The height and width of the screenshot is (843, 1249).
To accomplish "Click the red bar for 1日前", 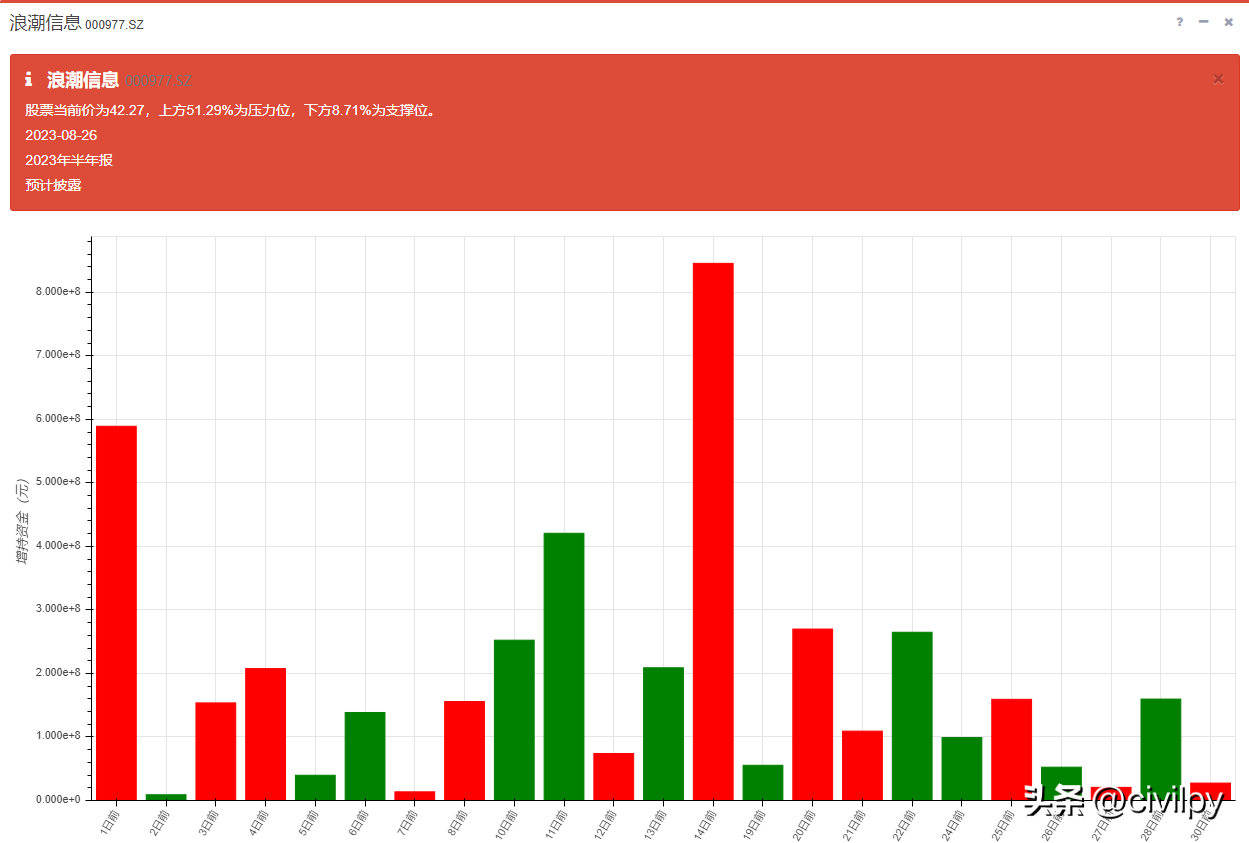I will pos(116,613).
